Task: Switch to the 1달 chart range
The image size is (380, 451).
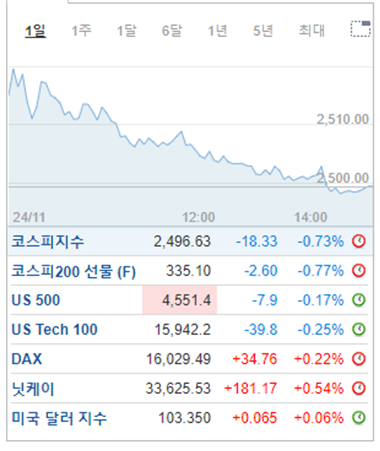Action: point(126,31)
